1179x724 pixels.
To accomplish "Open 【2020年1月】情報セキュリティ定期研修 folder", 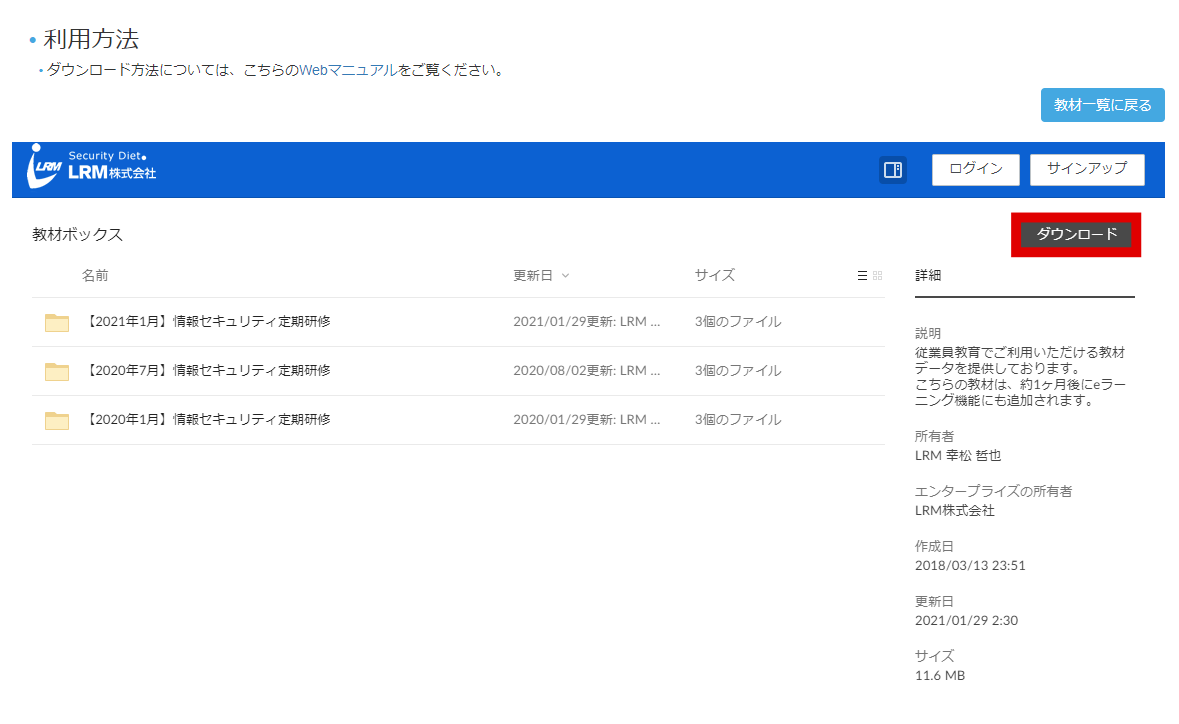I will click(x=207, y=420).
